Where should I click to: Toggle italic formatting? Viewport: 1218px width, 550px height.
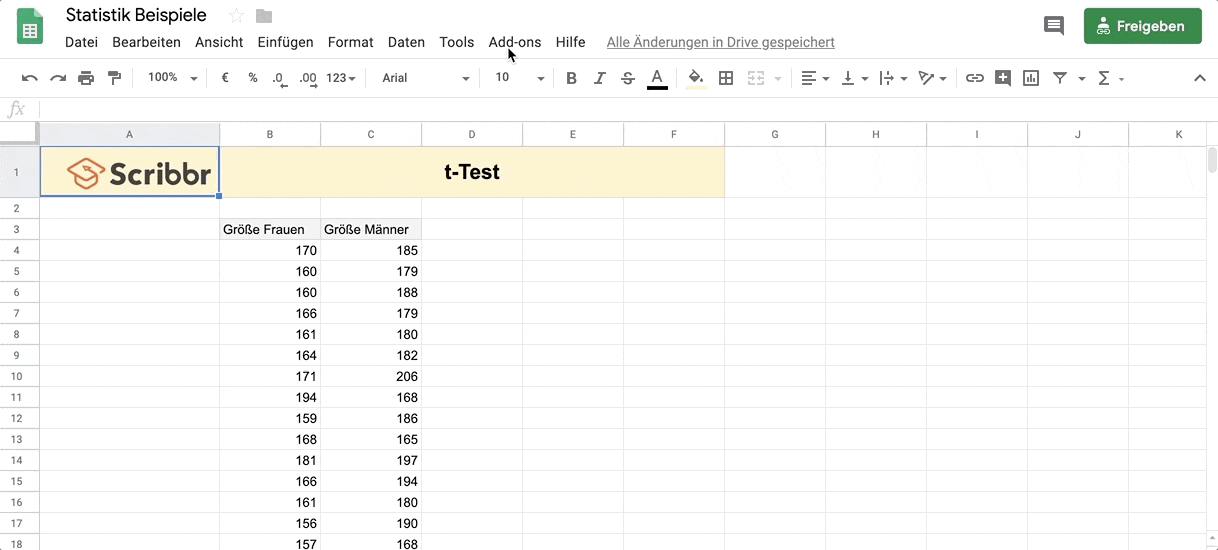(x=600, y=78)
